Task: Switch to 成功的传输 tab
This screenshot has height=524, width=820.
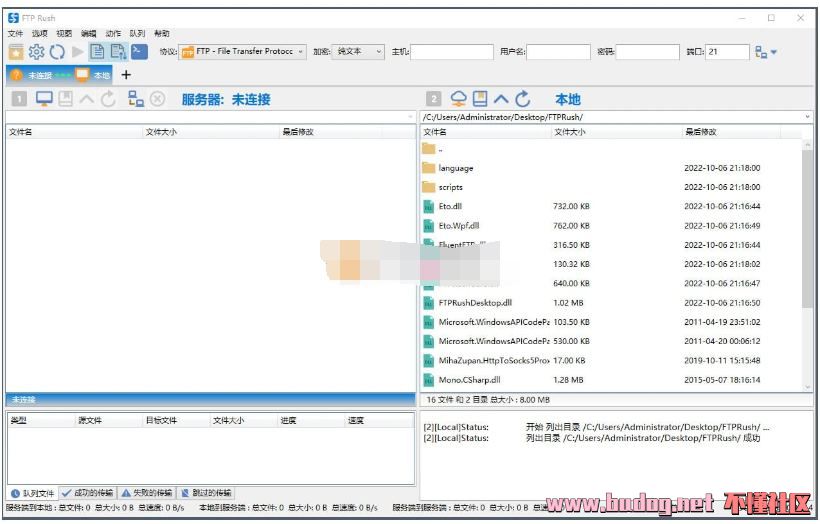Action: pos(88,493)
